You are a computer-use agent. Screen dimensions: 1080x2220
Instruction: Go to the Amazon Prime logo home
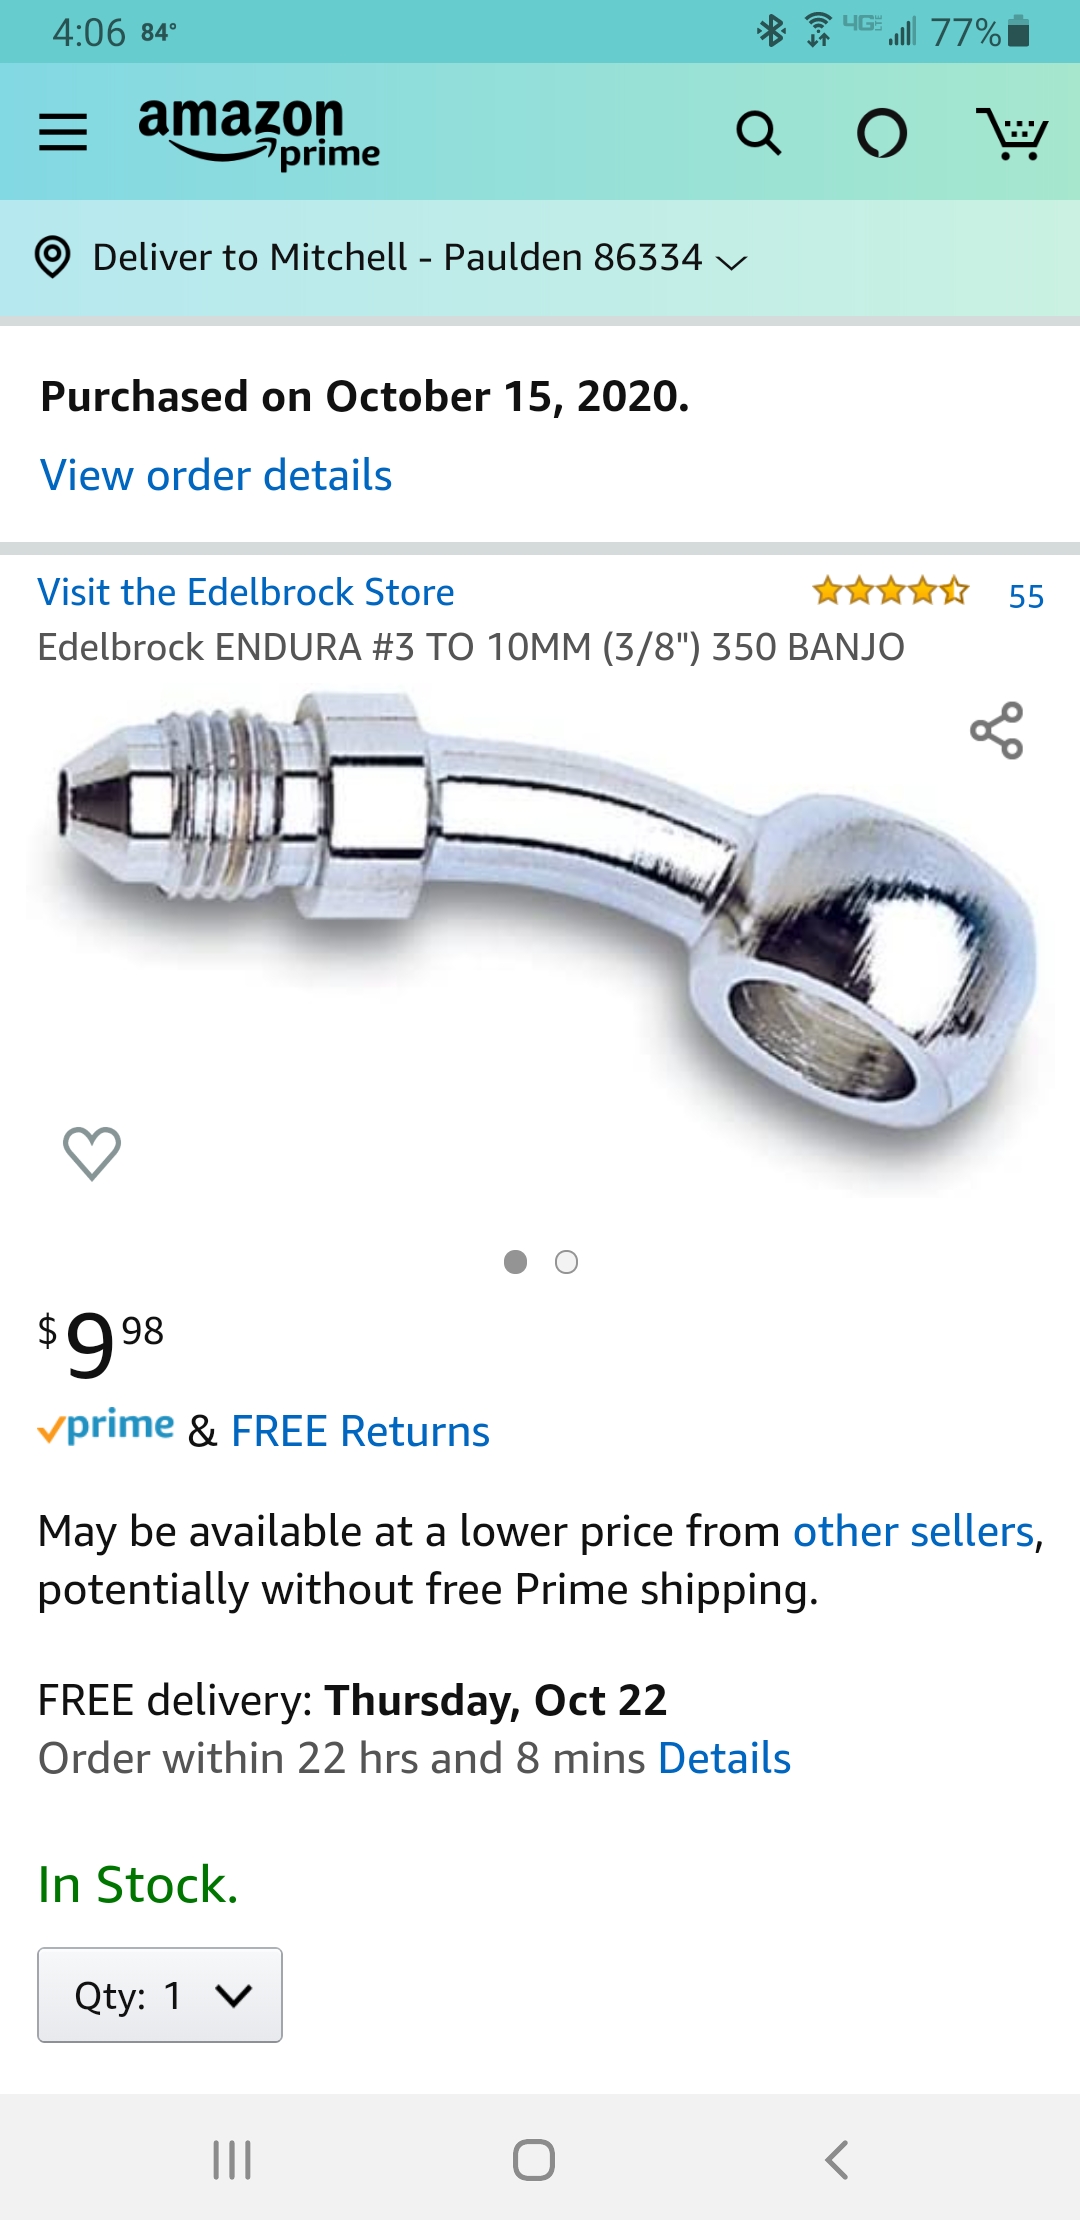click(259, 132)
